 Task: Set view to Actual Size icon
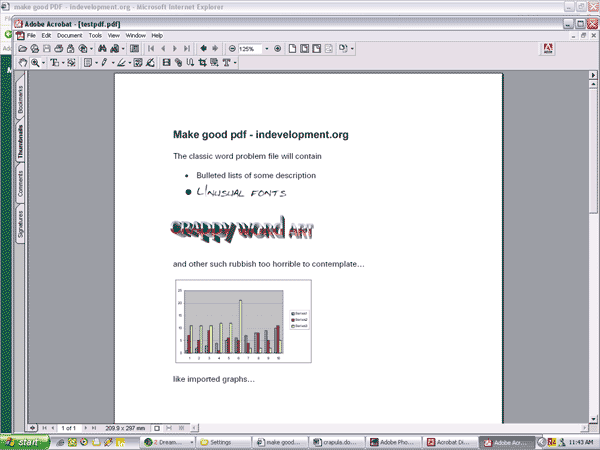click(x=292, y=49)
